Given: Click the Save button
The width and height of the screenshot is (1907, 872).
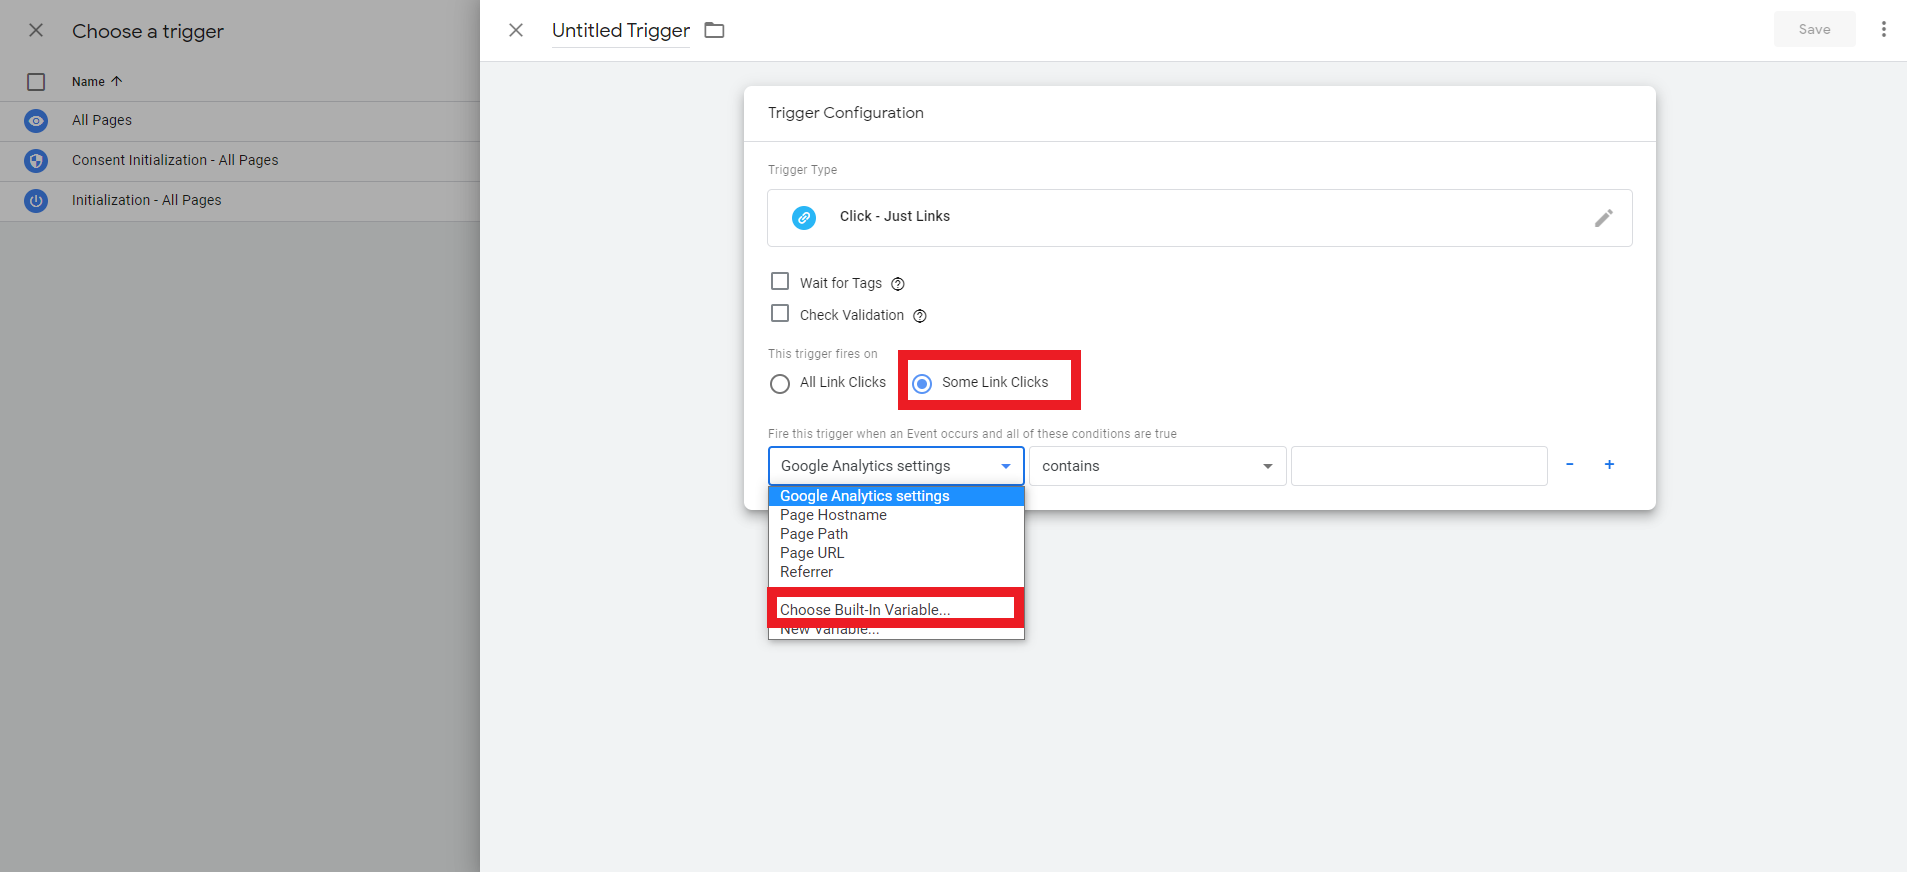Looking at the screenshot, I should [1813, 30].
